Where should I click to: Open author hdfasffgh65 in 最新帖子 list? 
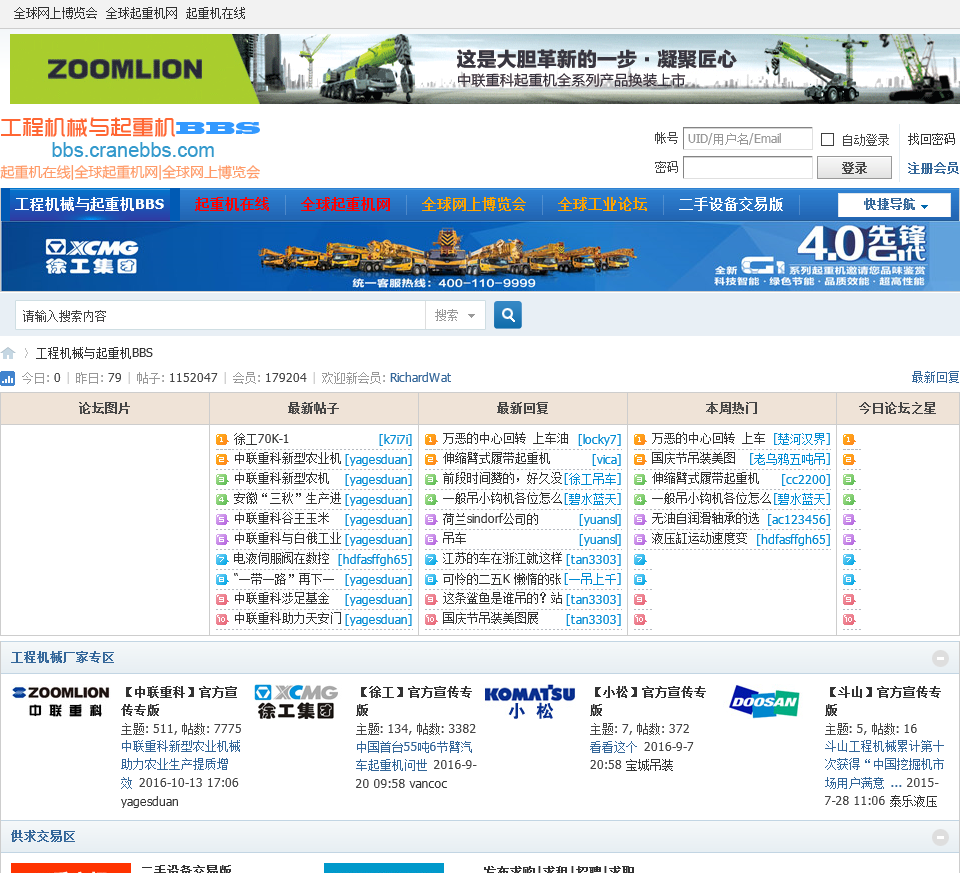pyautogui.click(x=375, y=560)
